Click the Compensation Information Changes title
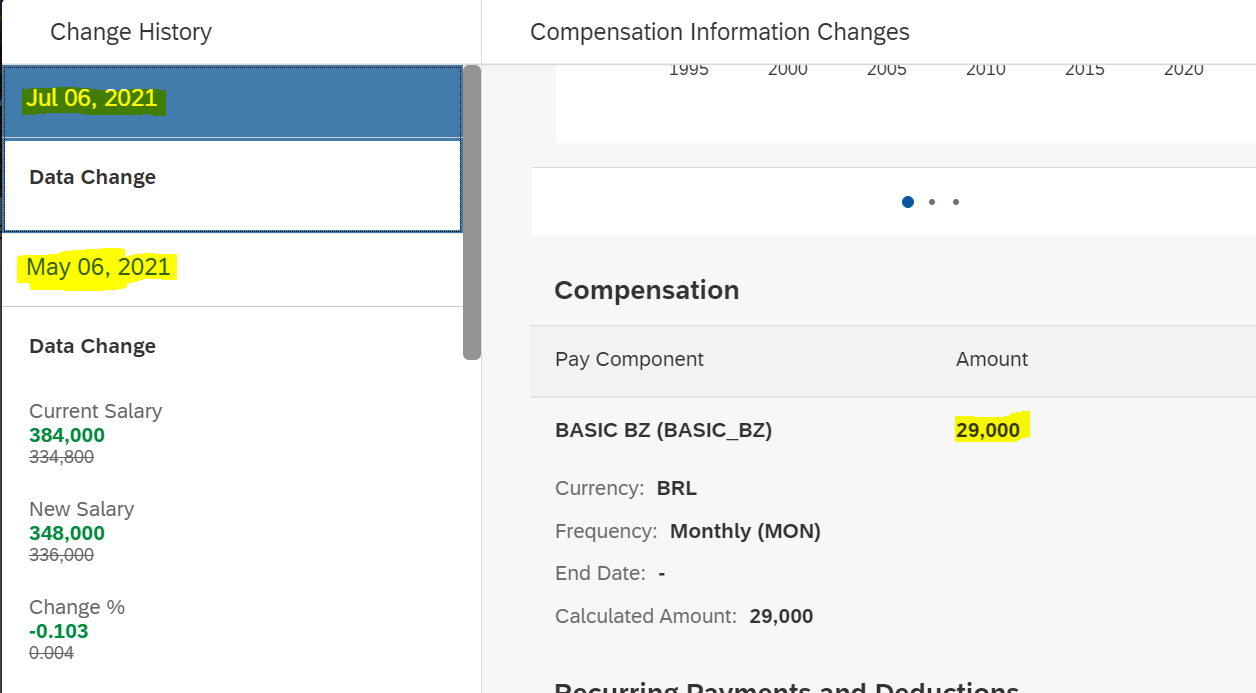 (x=720, y=32)
